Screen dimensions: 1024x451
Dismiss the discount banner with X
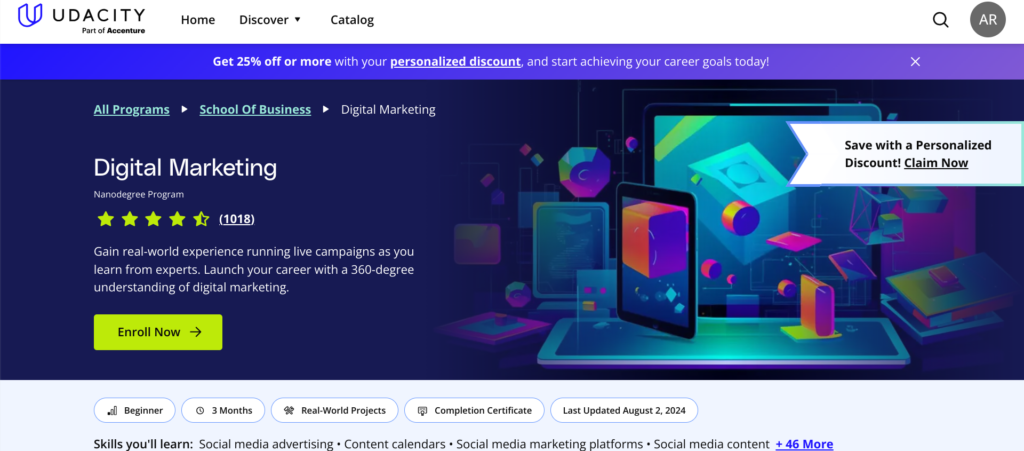(915, 62)
